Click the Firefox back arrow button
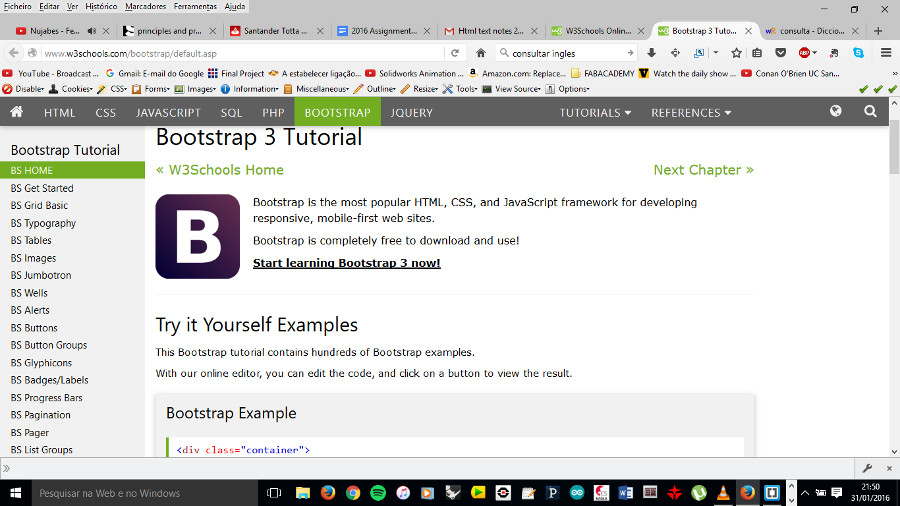Viewport: 900px width, 506px height. 13,53
